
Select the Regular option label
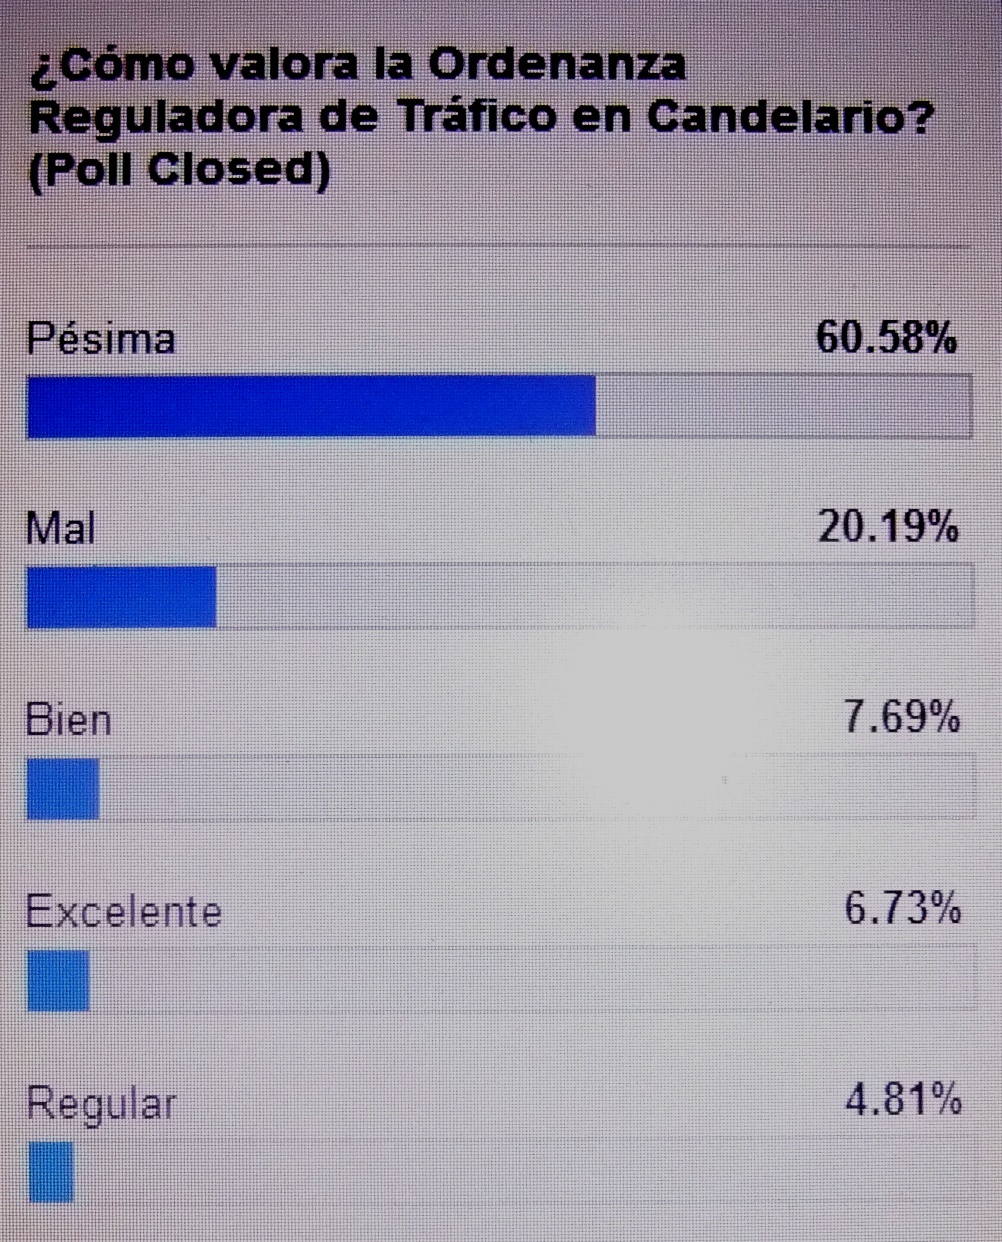101,1104
